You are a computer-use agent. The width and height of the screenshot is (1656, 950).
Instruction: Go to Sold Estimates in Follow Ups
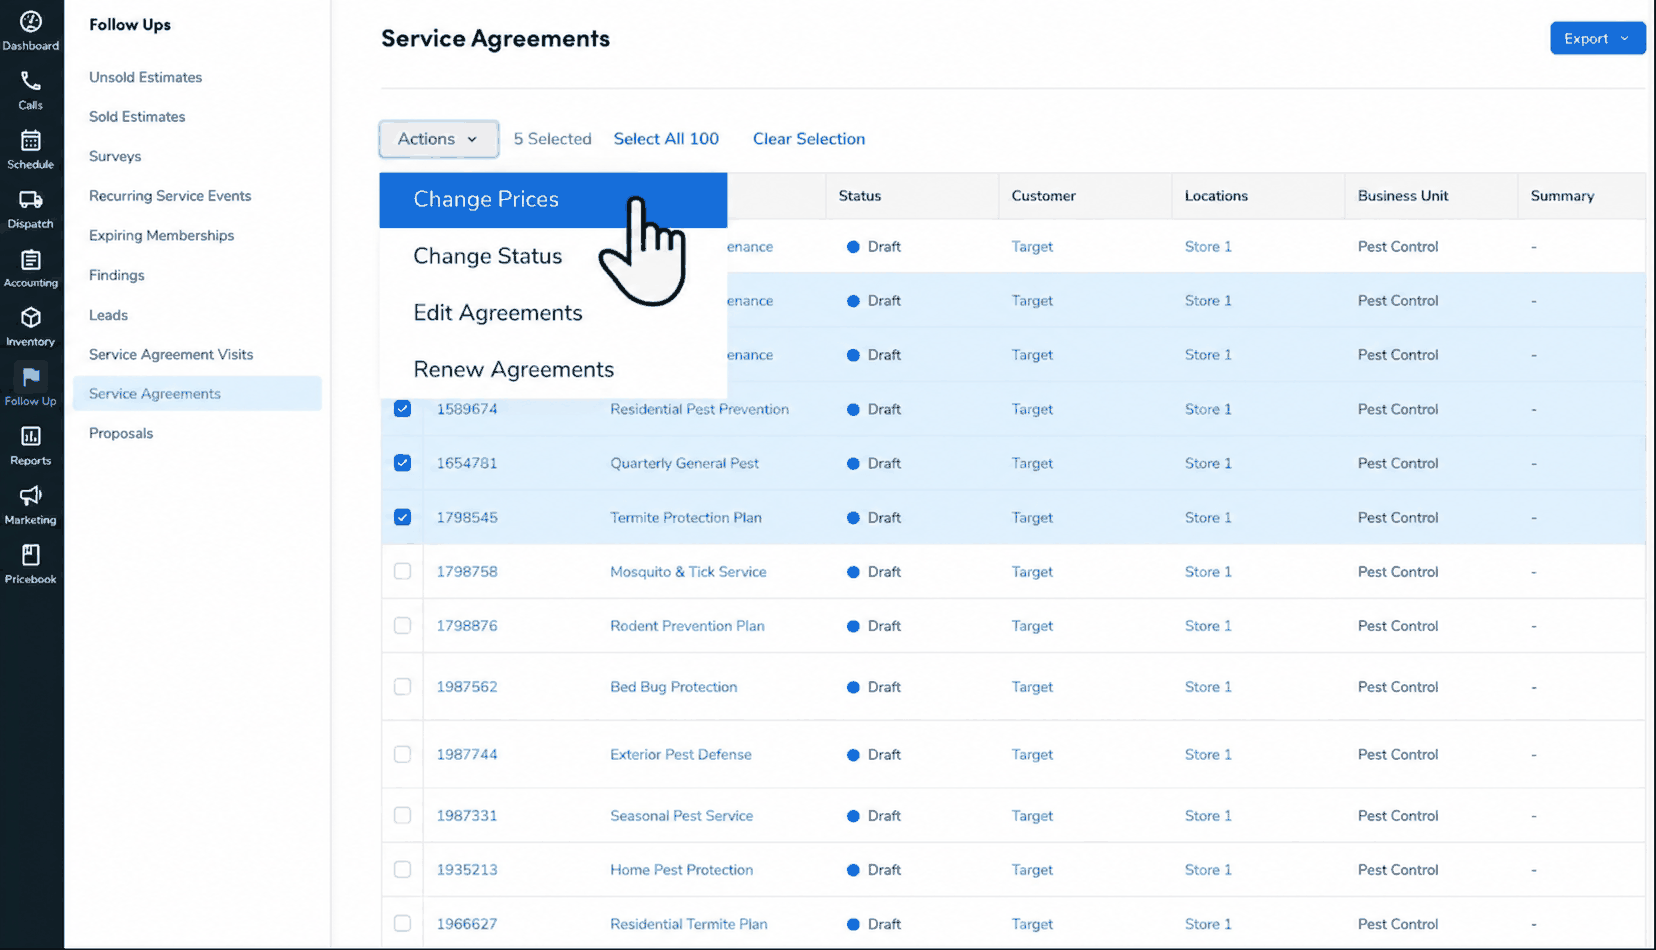(x=137, y=117)
